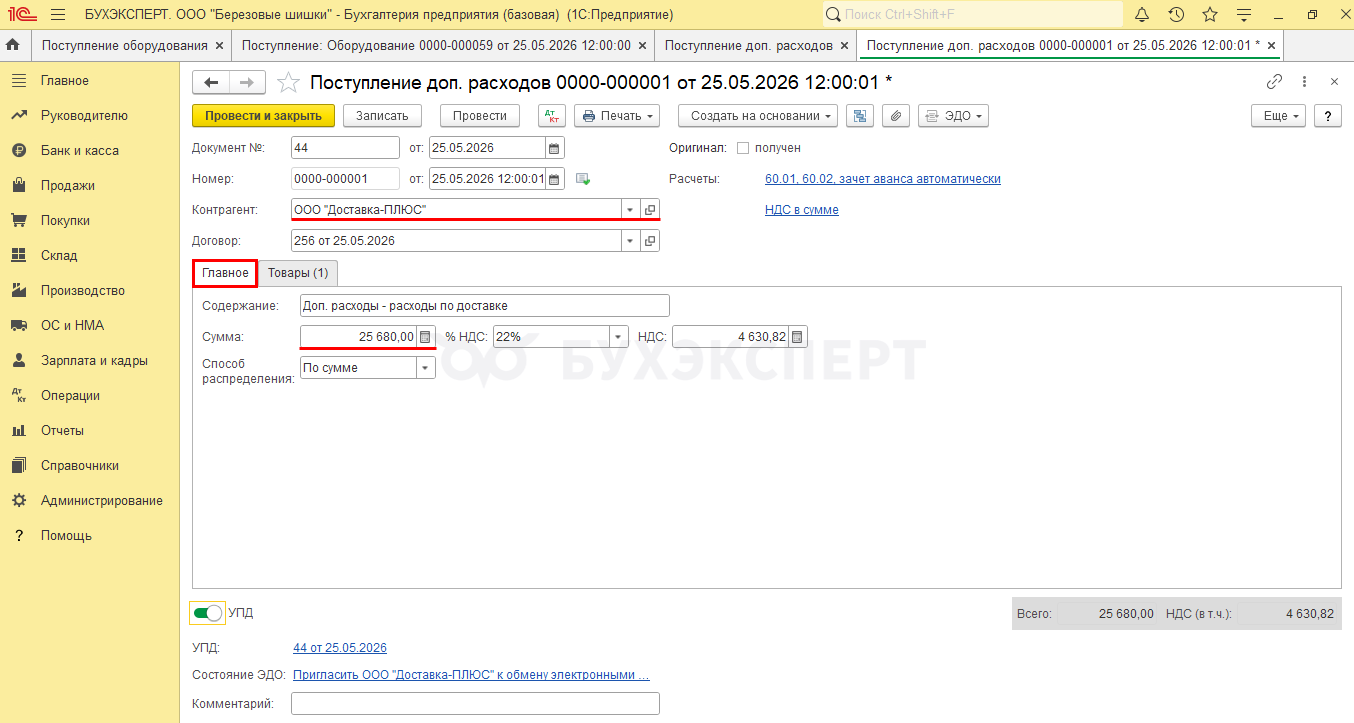Open attached files paperclip icon
Viewport: 1354px width, 723px height.
[897, 116]
